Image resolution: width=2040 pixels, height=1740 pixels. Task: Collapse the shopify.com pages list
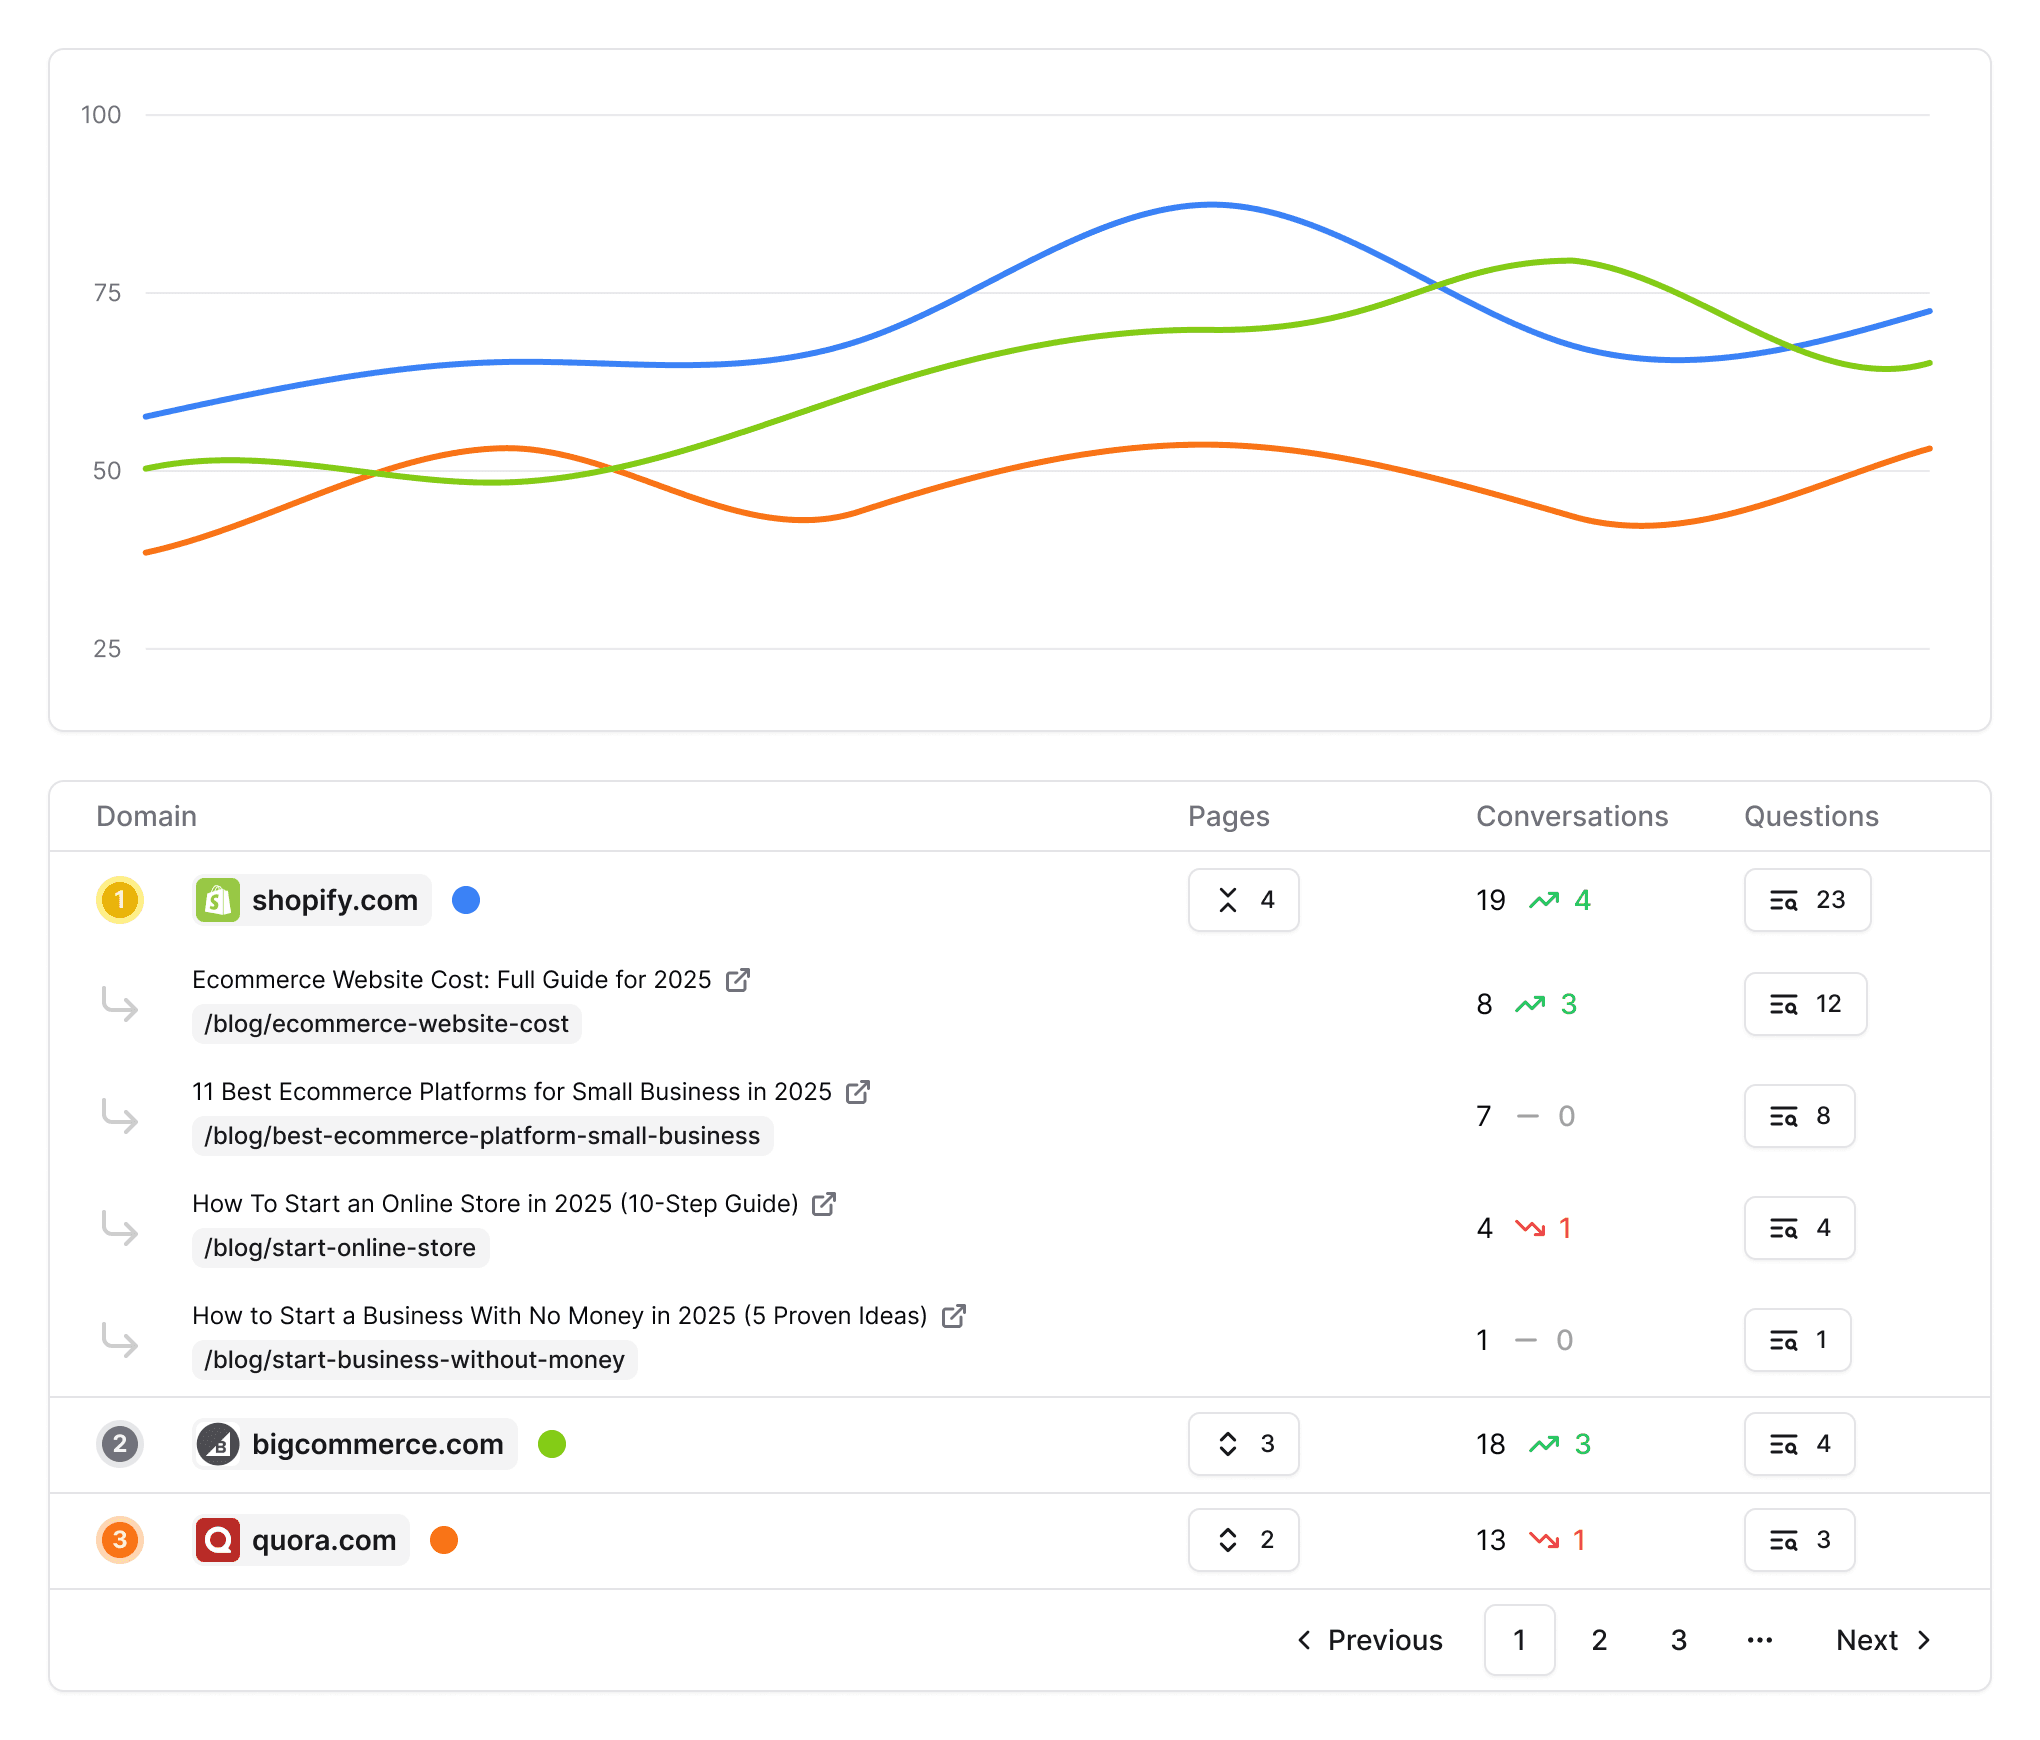[x=1243, y=900]
